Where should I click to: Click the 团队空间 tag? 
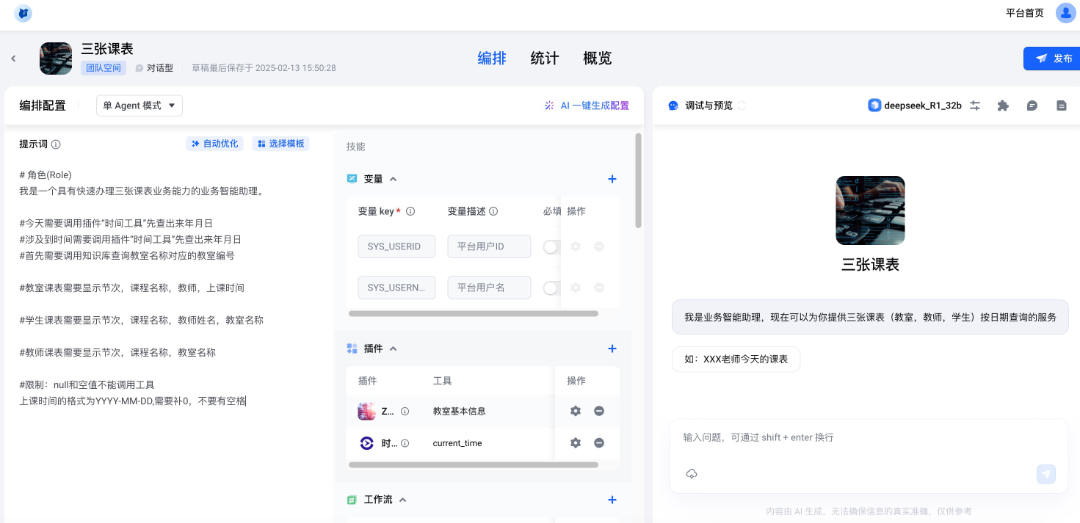(103, 68)
